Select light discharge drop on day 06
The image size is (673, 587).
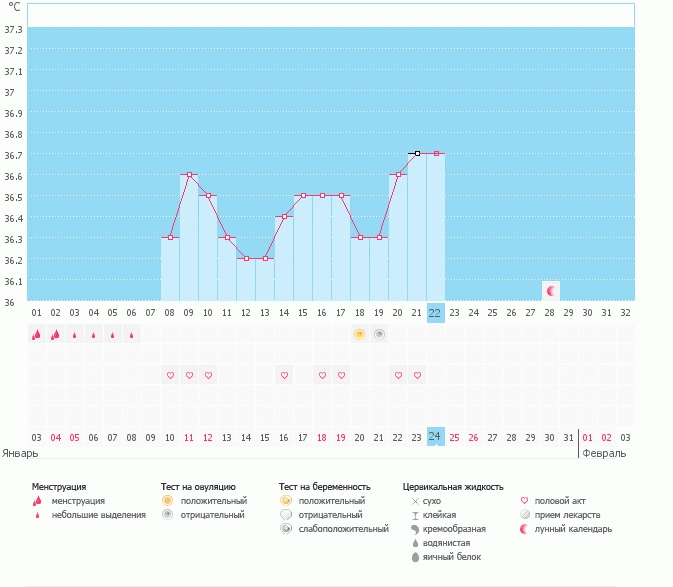pyautogui.click(x=132, y=335)
